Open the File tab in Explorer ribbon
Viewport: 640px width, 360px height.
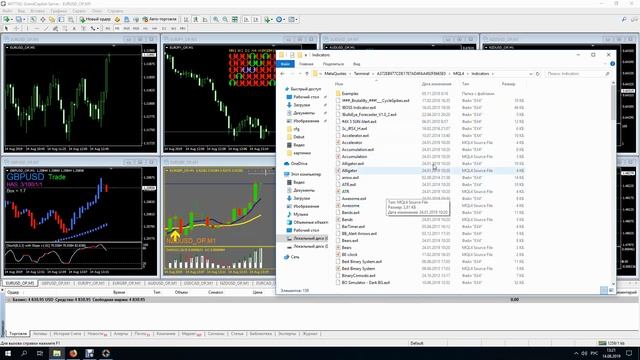[285, 64]
